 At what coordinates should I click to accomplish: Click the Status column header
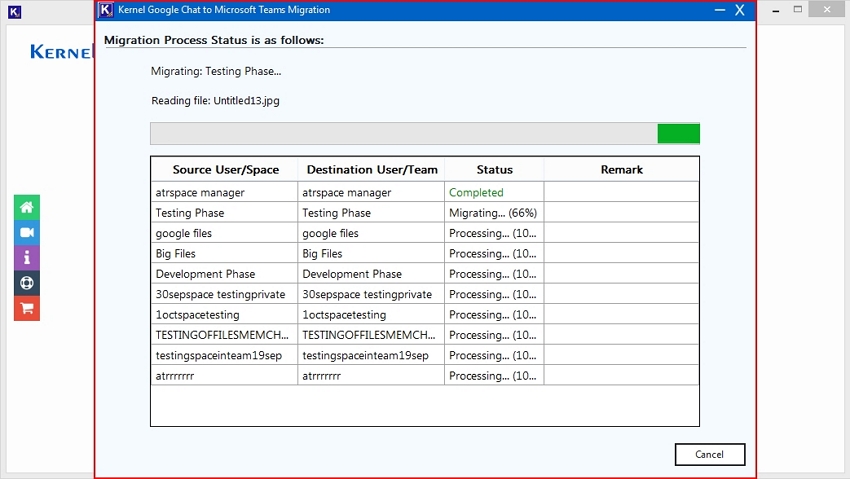(494, 170)
